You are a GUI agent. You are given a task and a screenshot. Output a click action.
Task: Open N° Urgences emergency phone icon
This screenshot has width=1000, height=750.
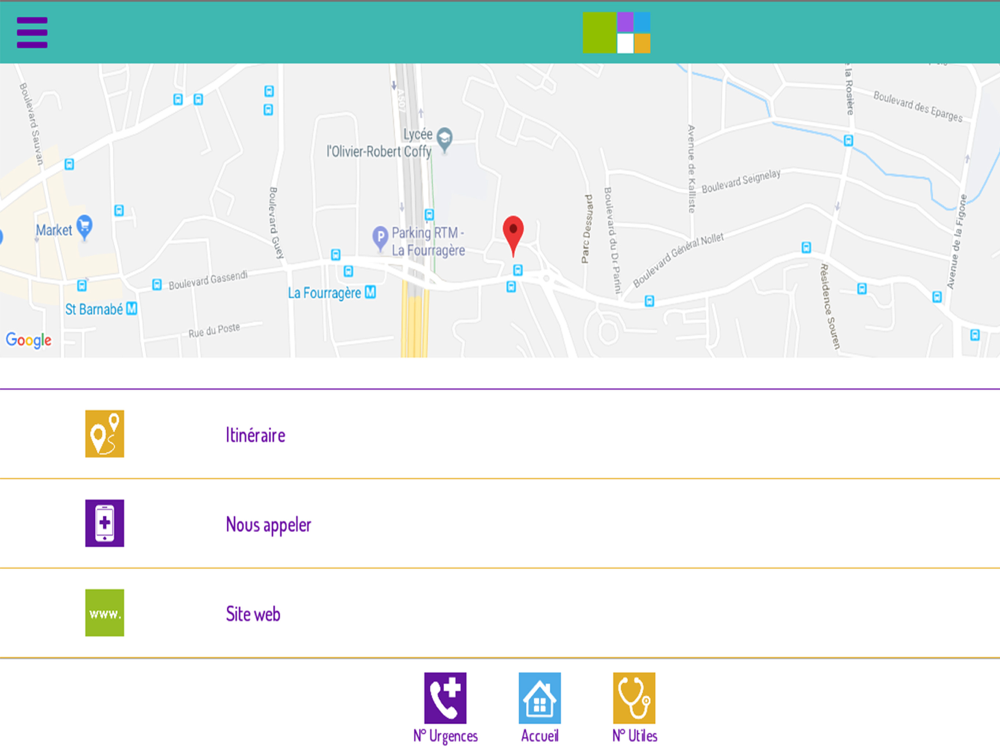[445, 698]
